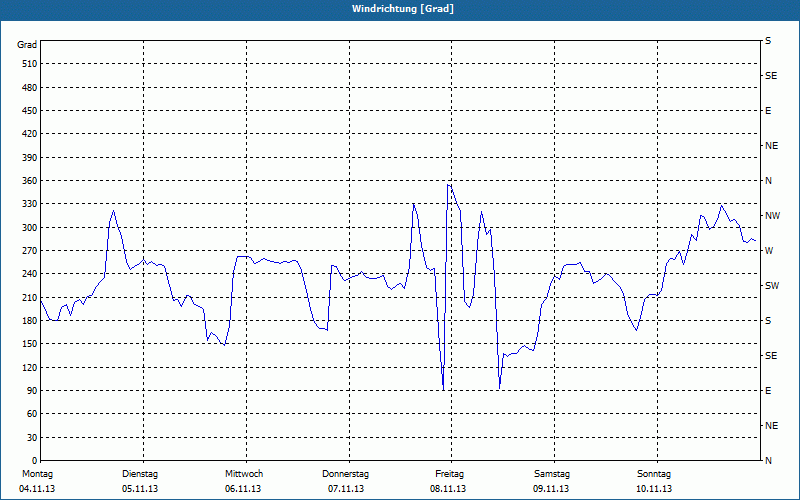Click the 210 y-axis value

pos(30,297)
